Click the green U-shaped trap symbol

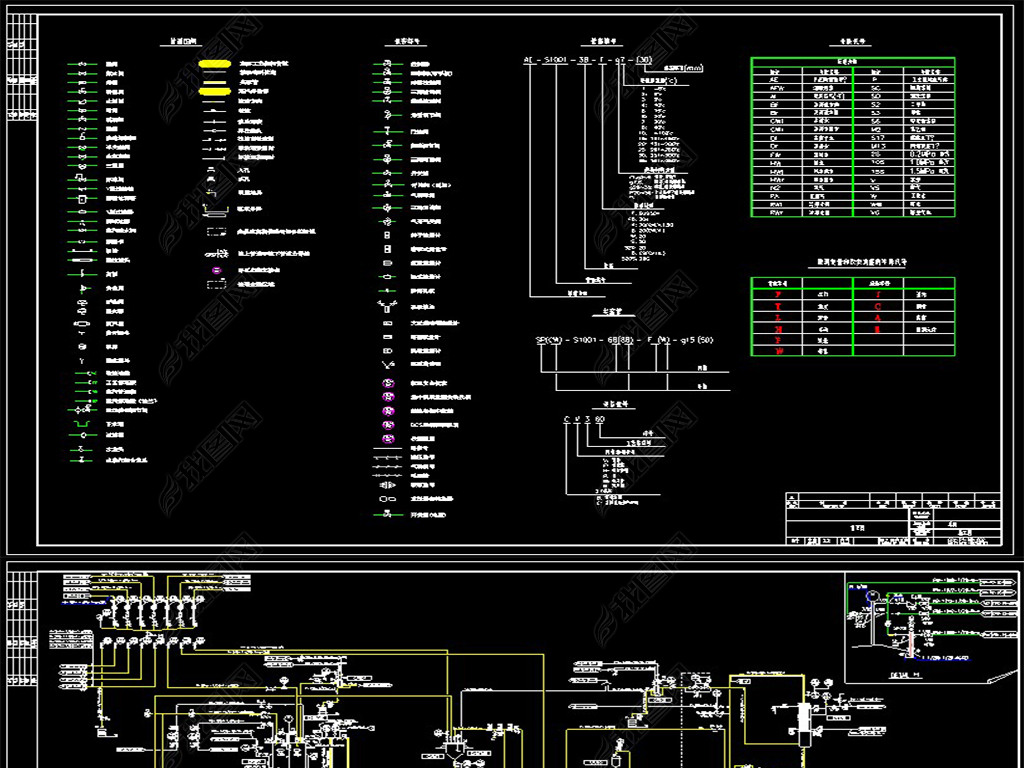(x=82, y=424)
